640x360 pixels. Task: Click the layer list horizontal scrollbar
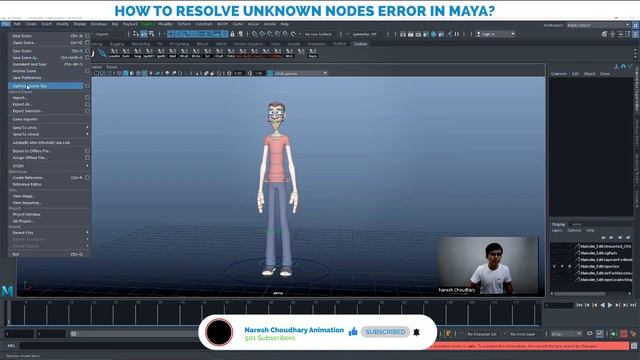pyautogui.click(x=580, y=293)
